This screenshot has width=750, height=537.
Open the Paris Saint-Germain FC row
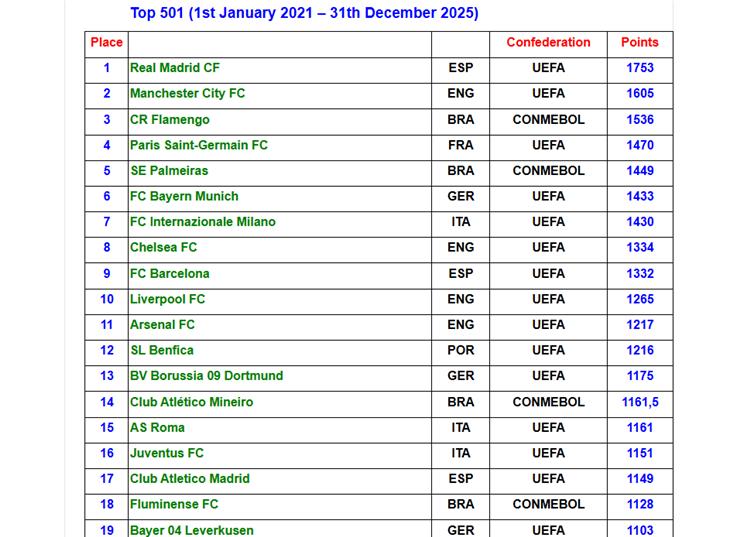coord(199,145)
